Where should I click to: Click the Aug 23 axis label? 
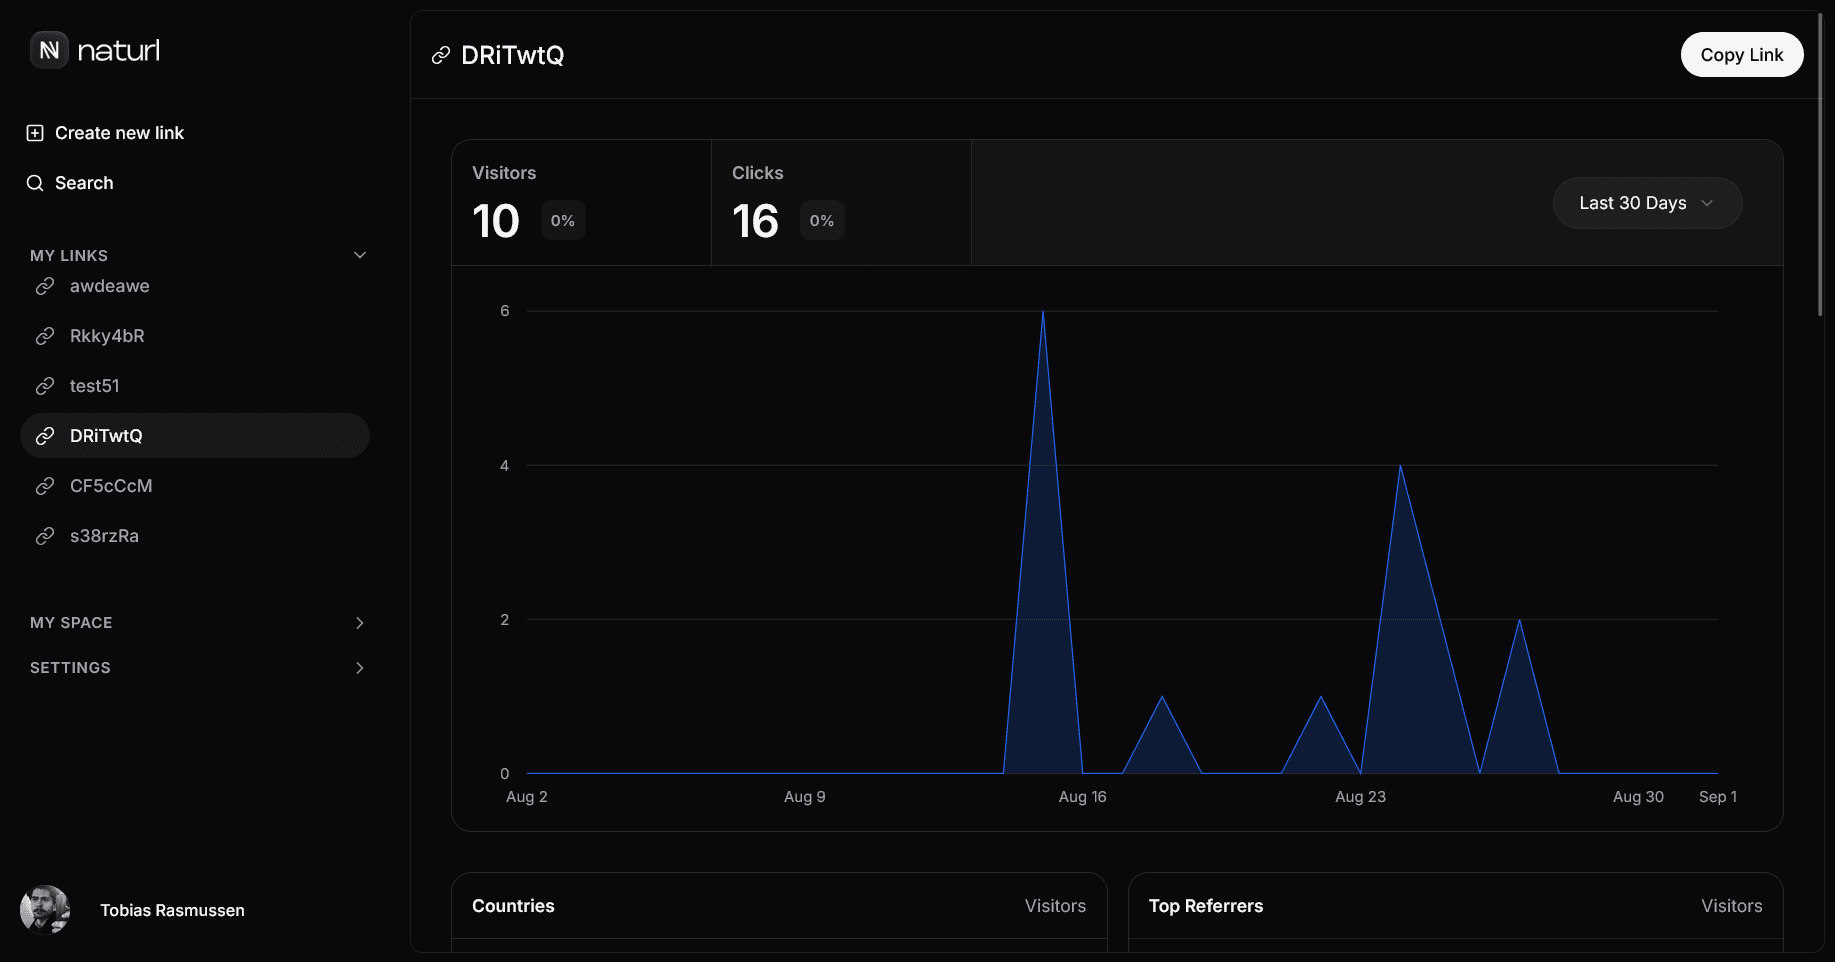pyautogui.click(x=1361, y=797)
